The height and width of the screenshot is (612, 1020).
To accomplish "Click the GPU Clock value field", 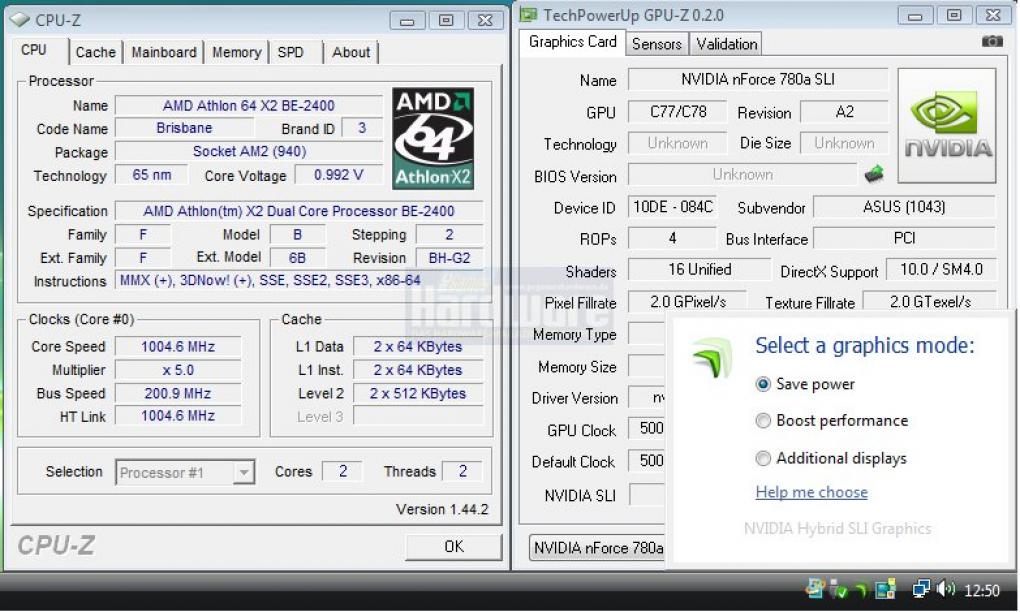I will 647,428.
